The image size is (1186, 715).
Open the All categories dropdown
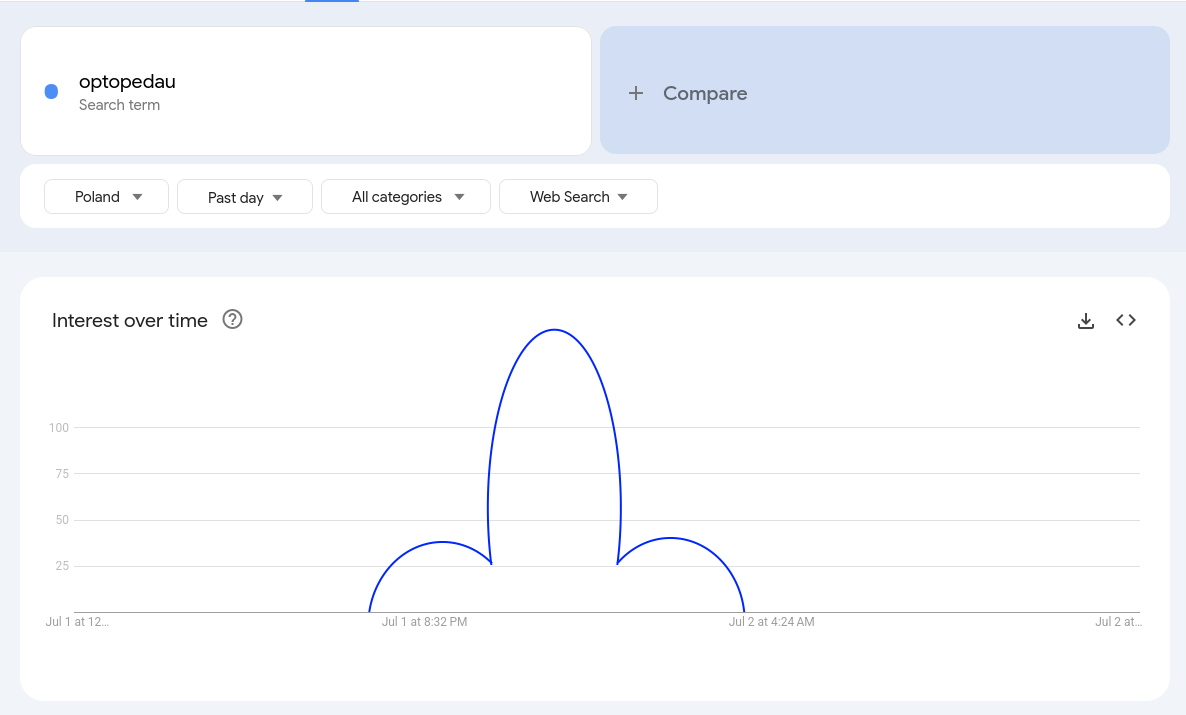click(406, 197)
